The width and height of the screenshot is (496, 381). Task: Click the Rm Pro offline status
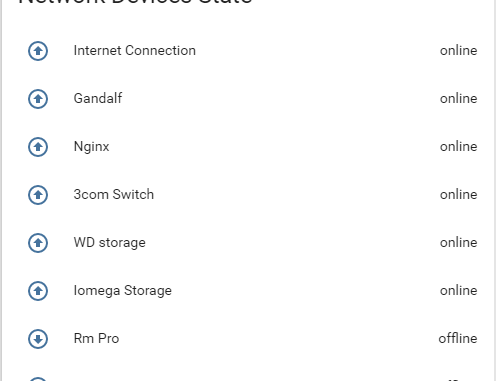(x=458, y=338)
